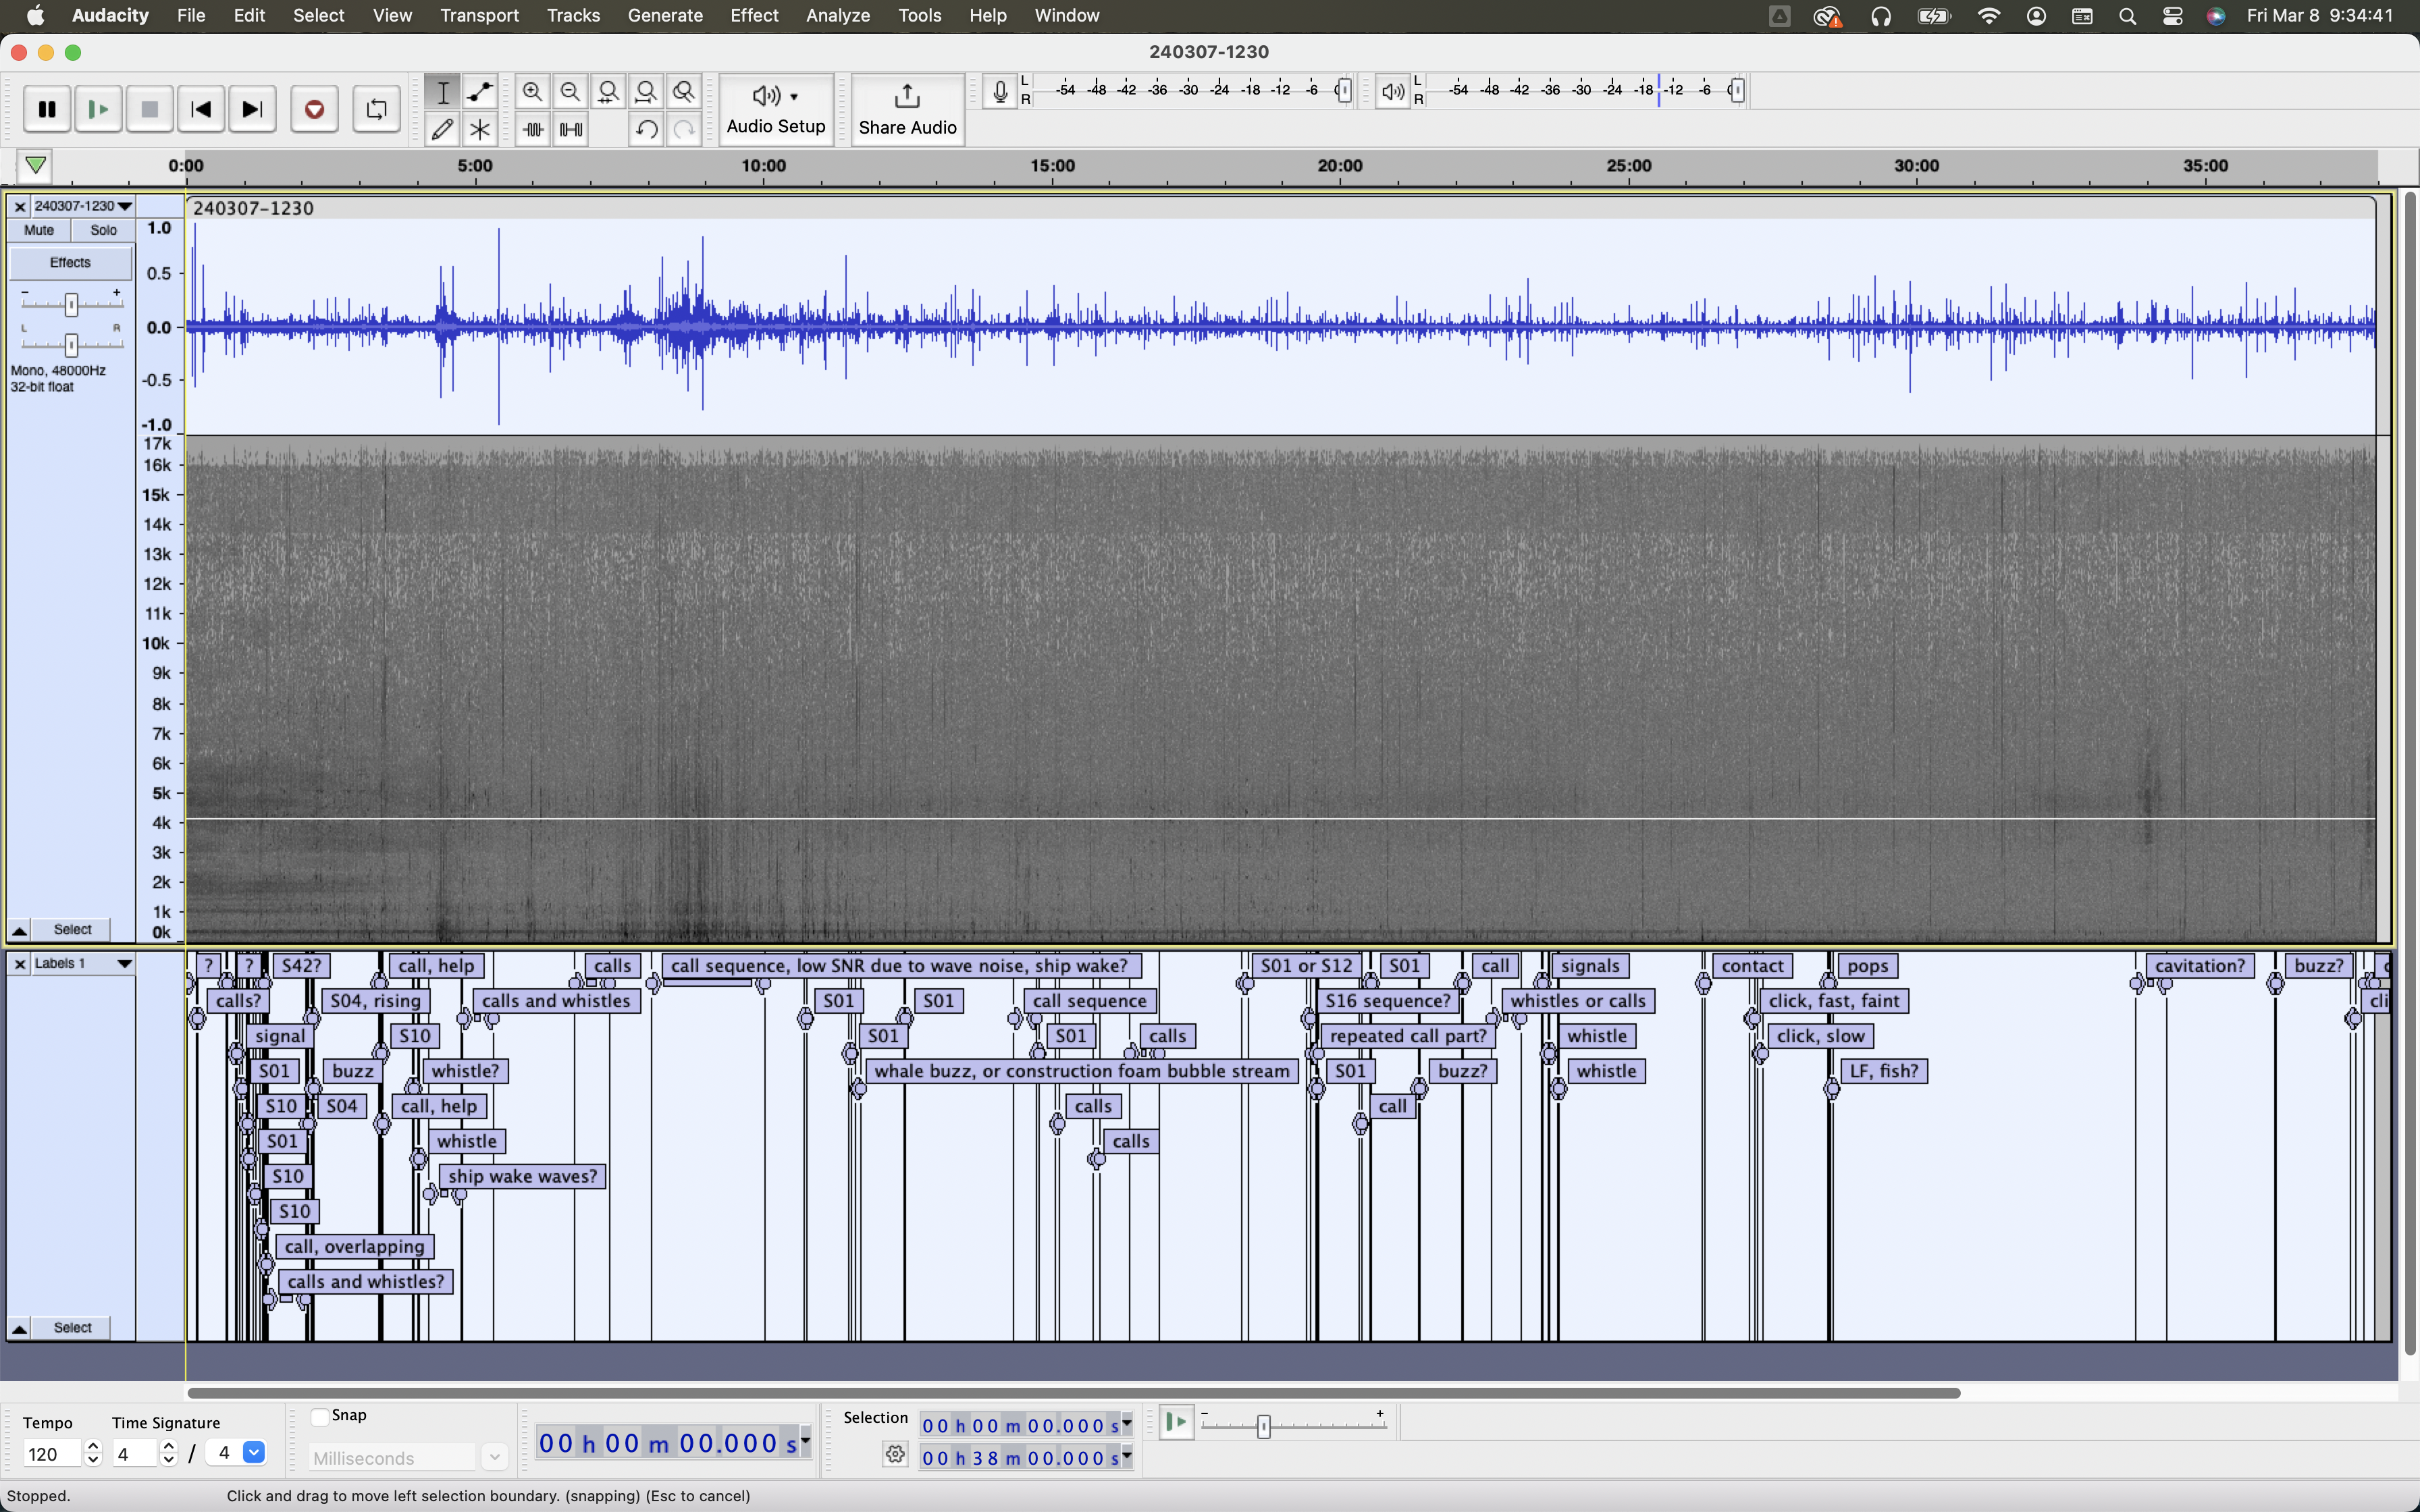Select the Envelope tool
The height and width of the screenshot is (1512, 2420).
click(x=480, y=92)
